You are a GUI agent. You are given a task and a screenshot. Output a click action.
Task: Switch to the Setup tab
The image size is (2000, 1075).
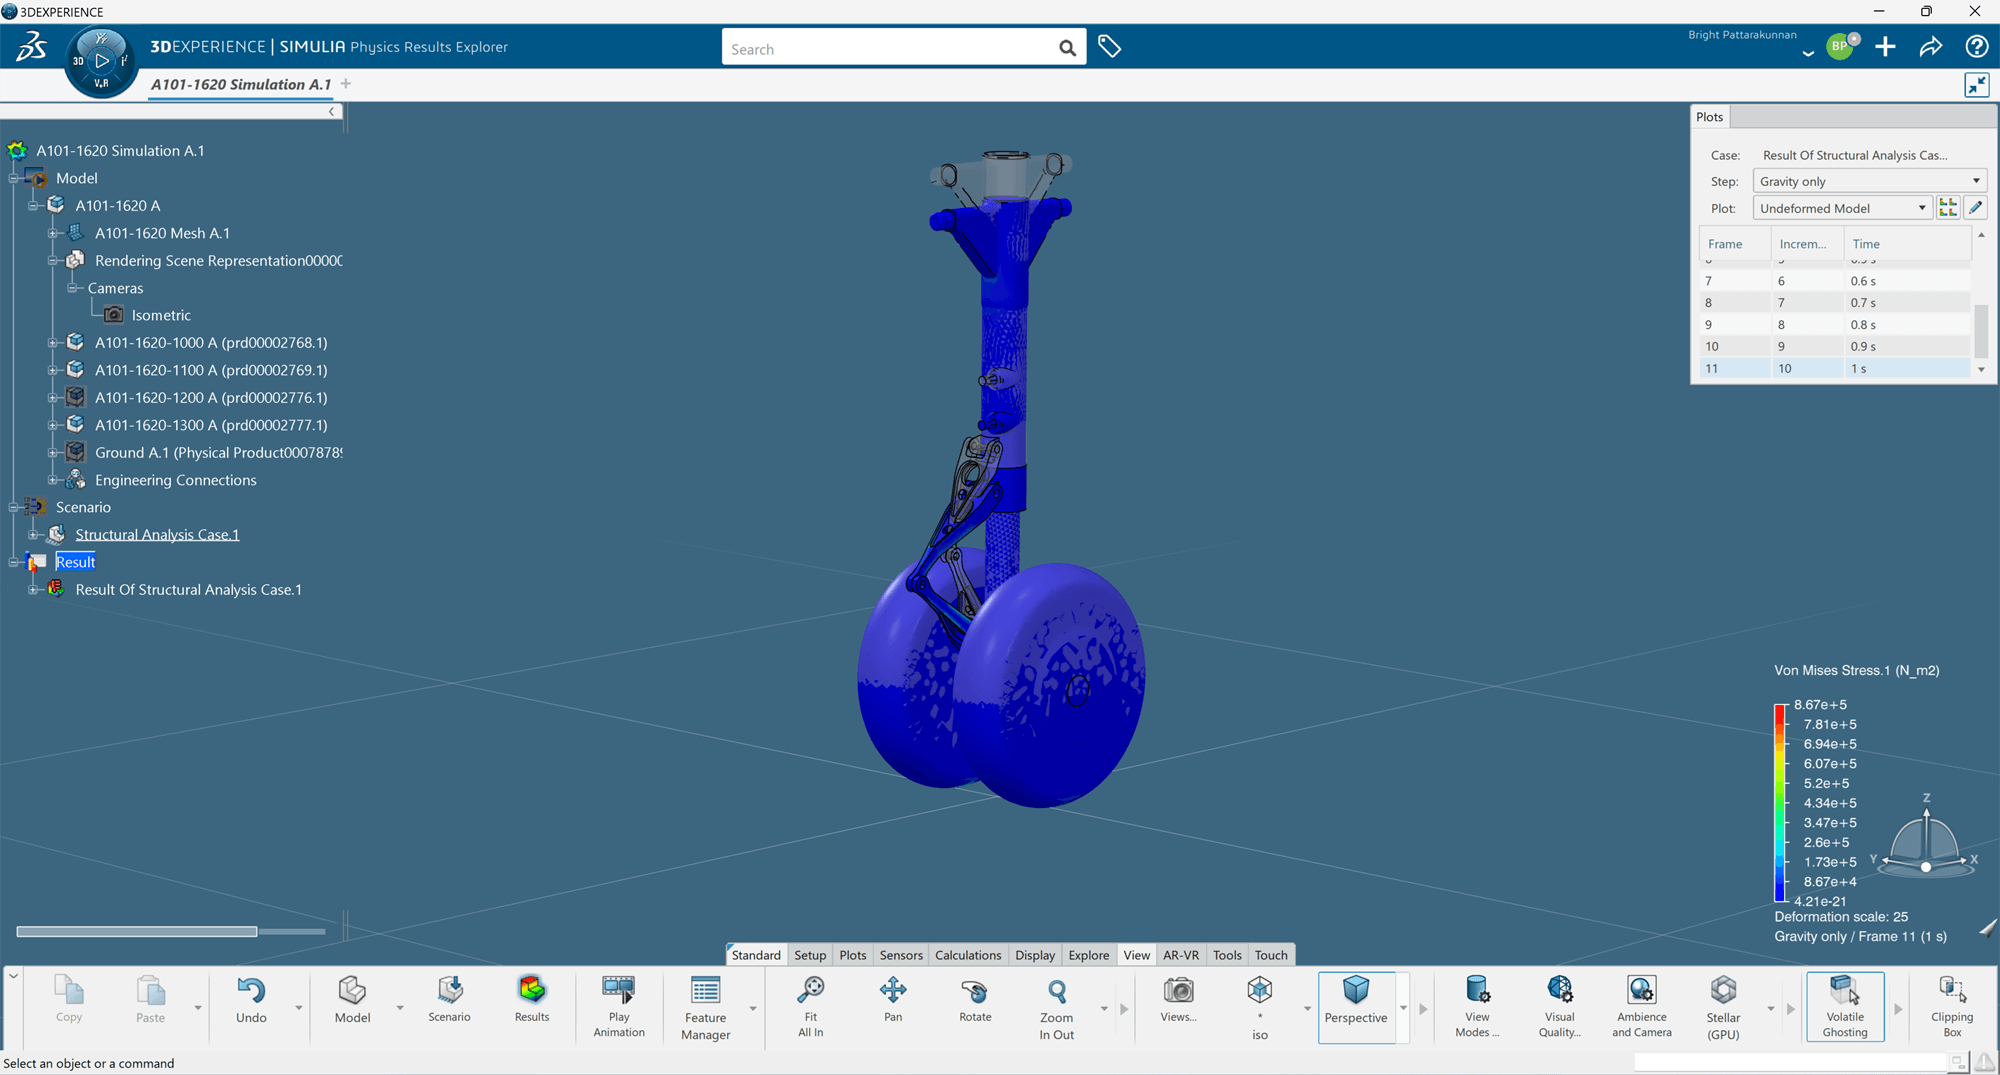point(810,955)
